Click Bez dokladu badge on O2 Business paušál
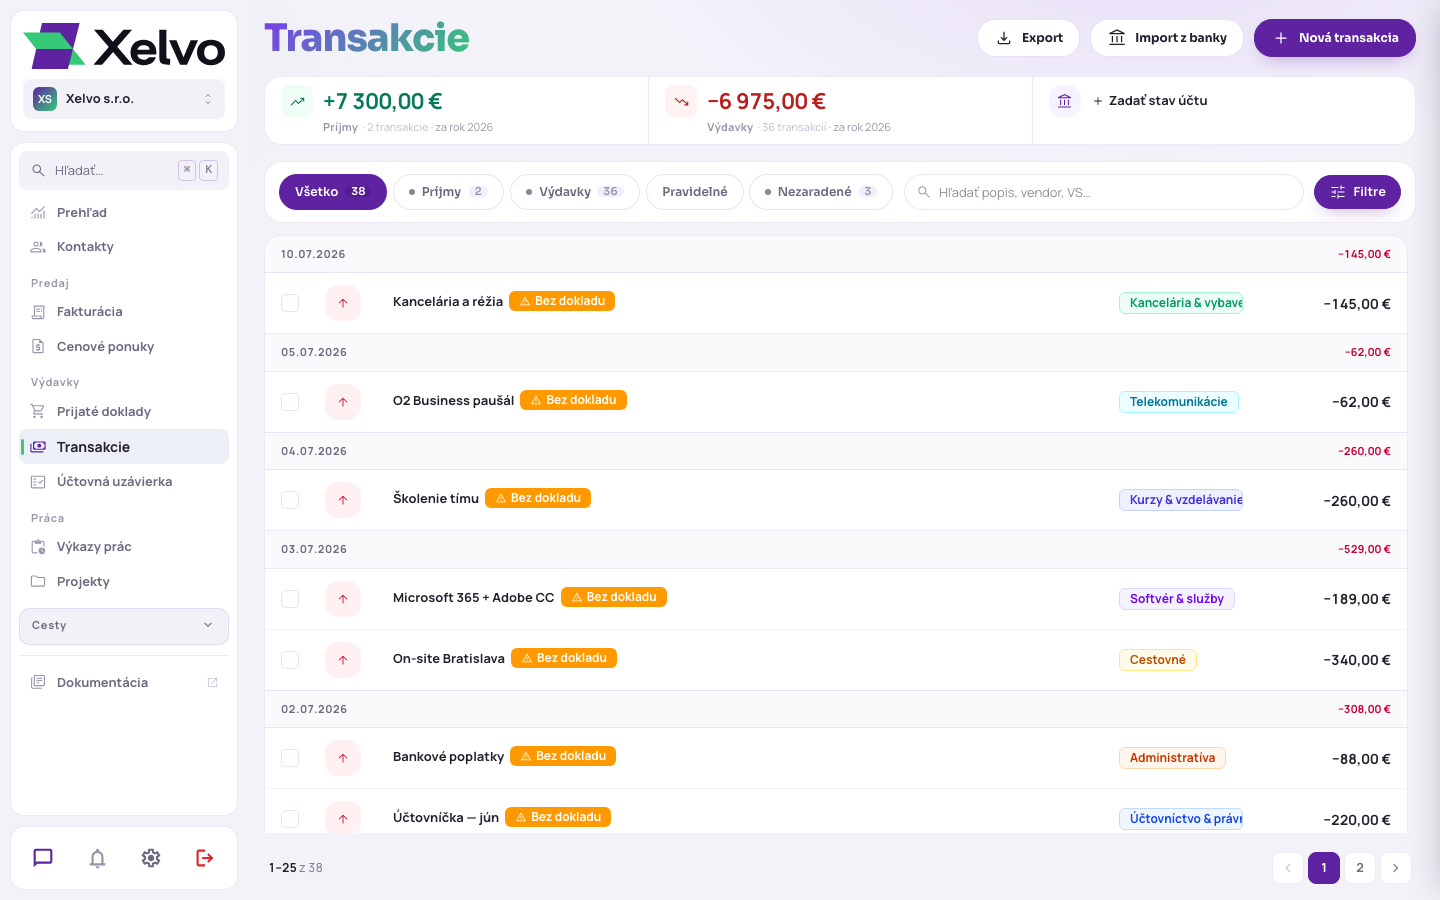The width and height of the screenshot is (1440, 900). click(x=573, y=400)
